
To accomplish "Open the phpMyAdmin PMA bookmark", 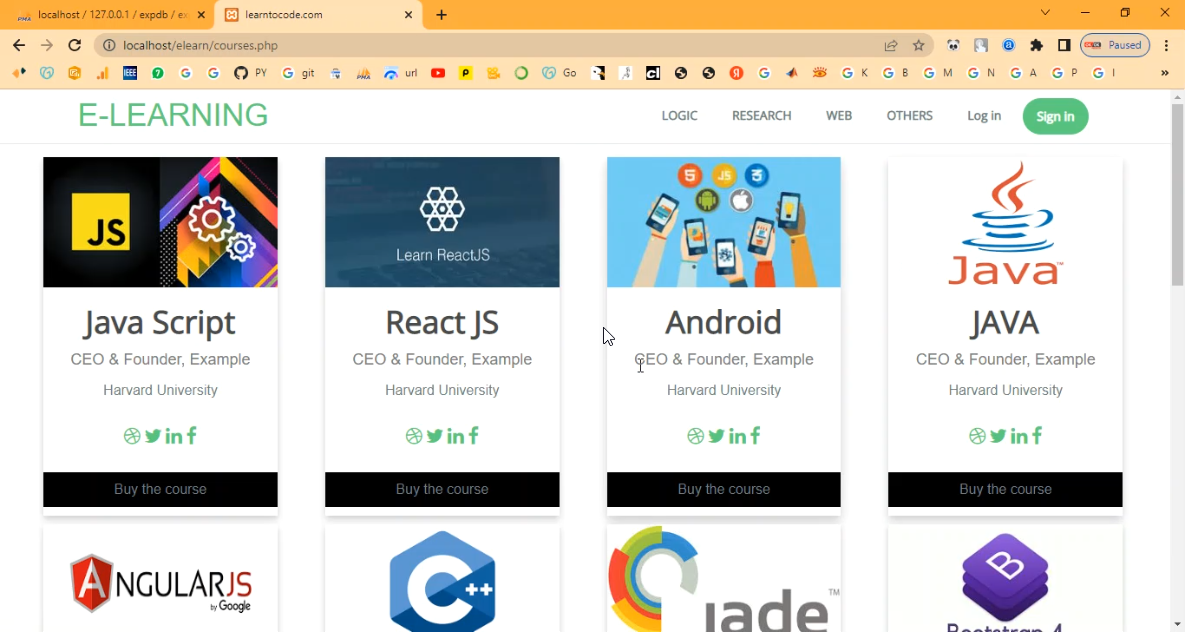I will (364, 73).
